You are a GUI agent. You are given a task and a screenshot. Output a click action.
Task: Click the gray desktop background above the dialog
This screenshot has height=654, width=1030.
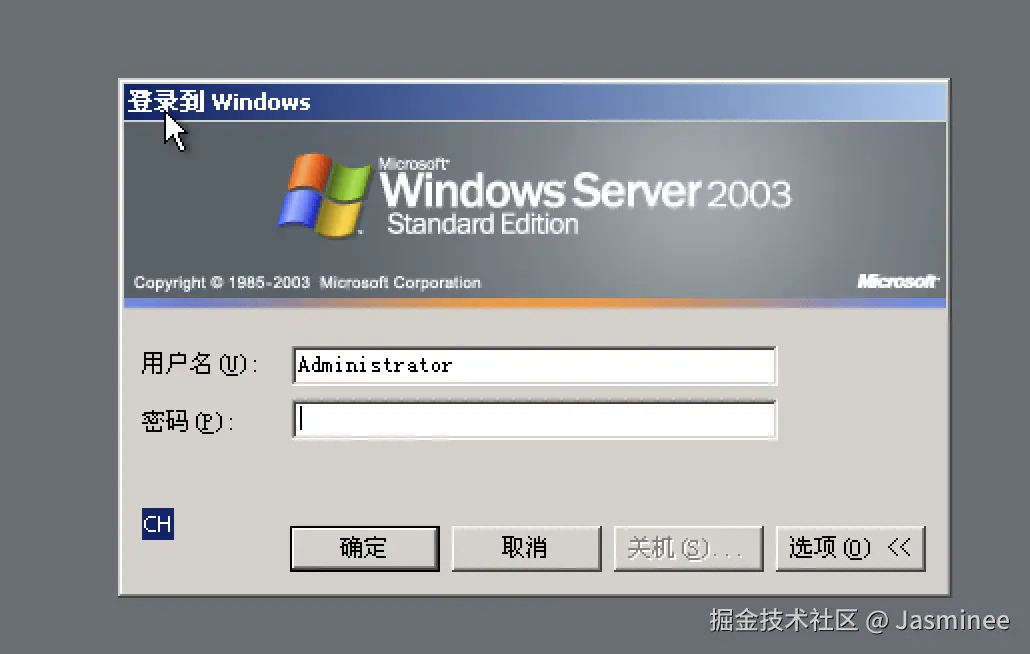click(515, 38)
